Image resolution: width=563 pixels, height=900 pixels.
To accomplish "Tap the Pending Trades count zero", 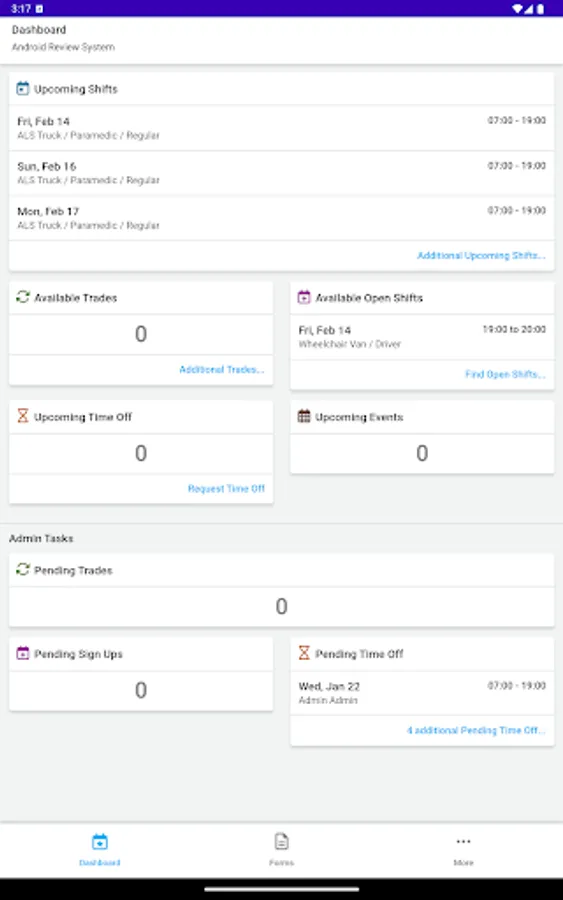I will point(281,606).
